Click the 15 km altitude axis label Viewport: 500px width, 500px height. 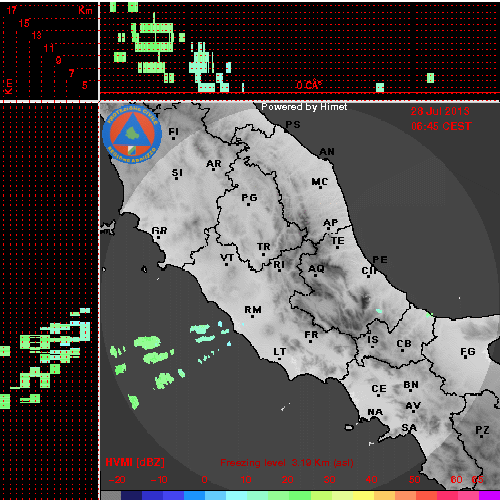tap(24, 23)
